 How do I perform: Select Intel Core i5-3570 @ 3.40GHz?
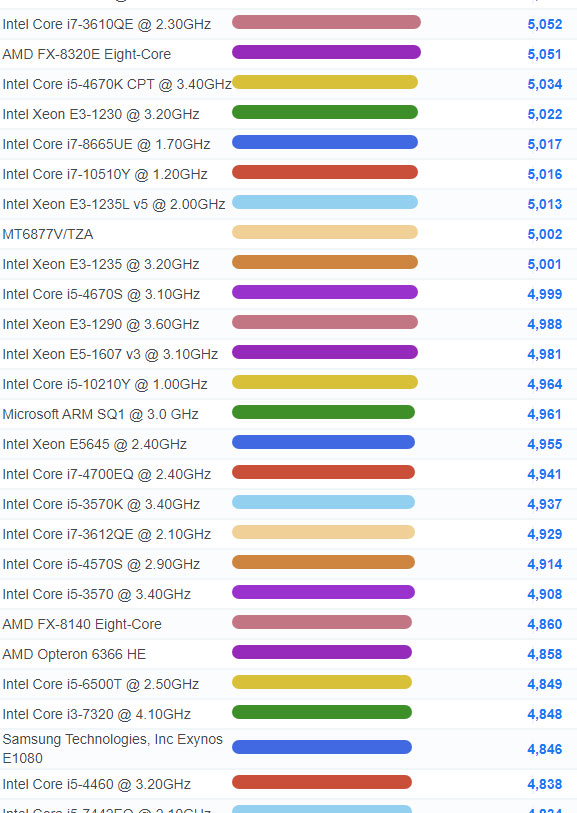point(96,595)
